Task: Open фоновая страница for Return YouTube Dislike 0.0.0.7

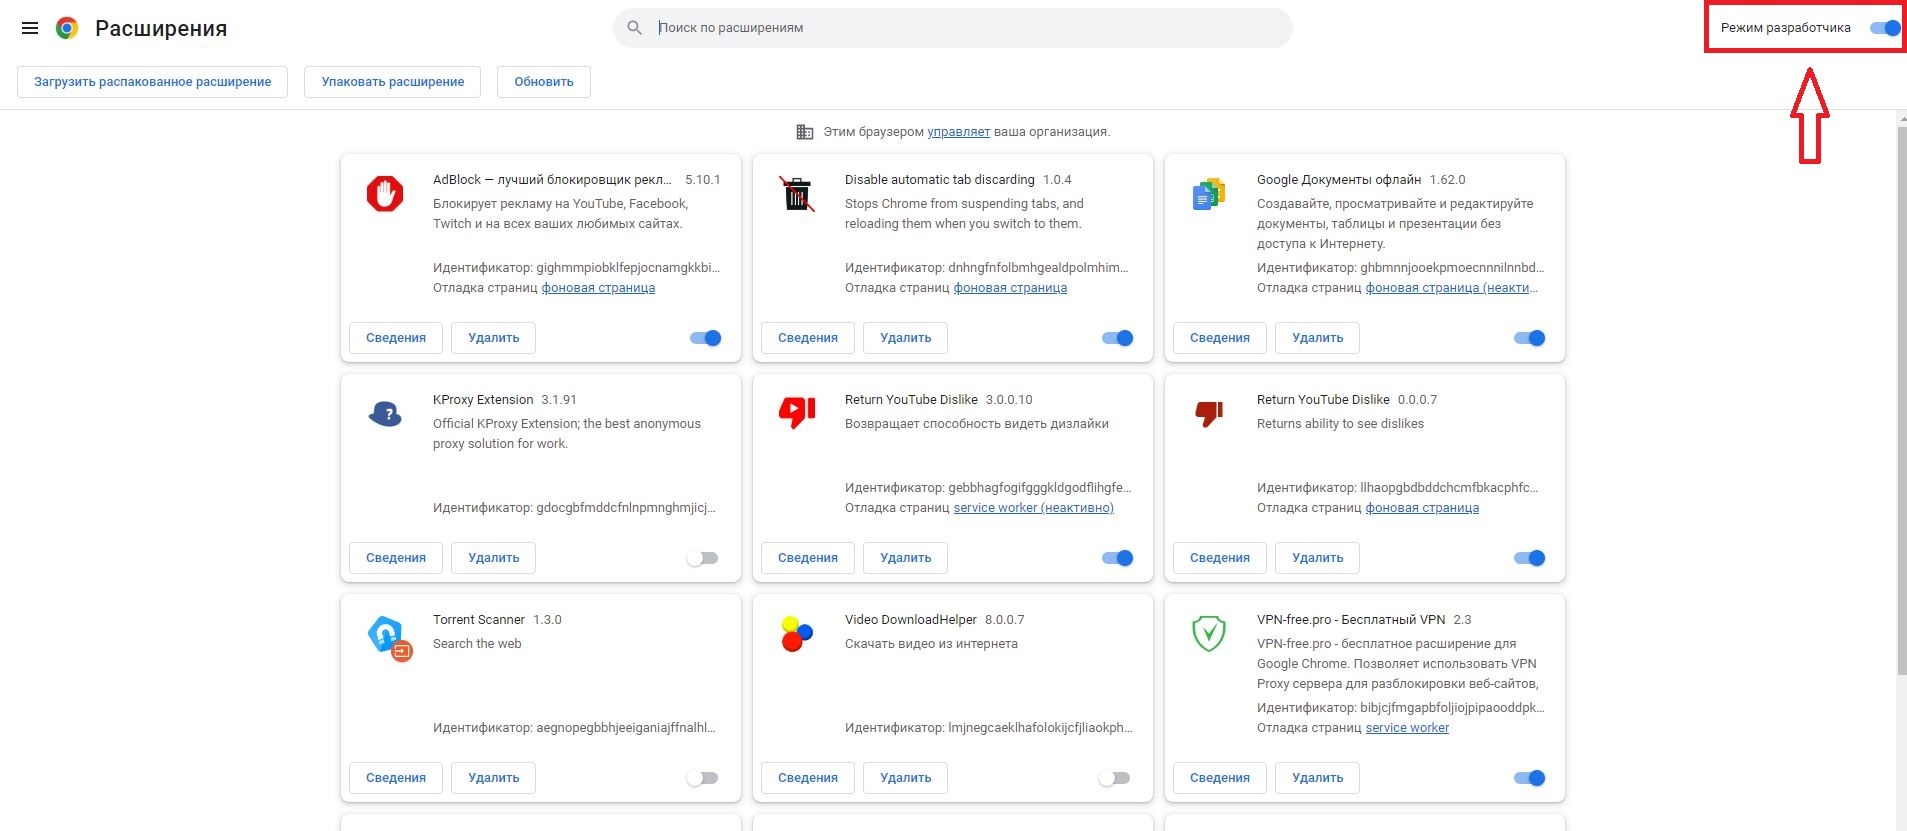Action: 1422,508
